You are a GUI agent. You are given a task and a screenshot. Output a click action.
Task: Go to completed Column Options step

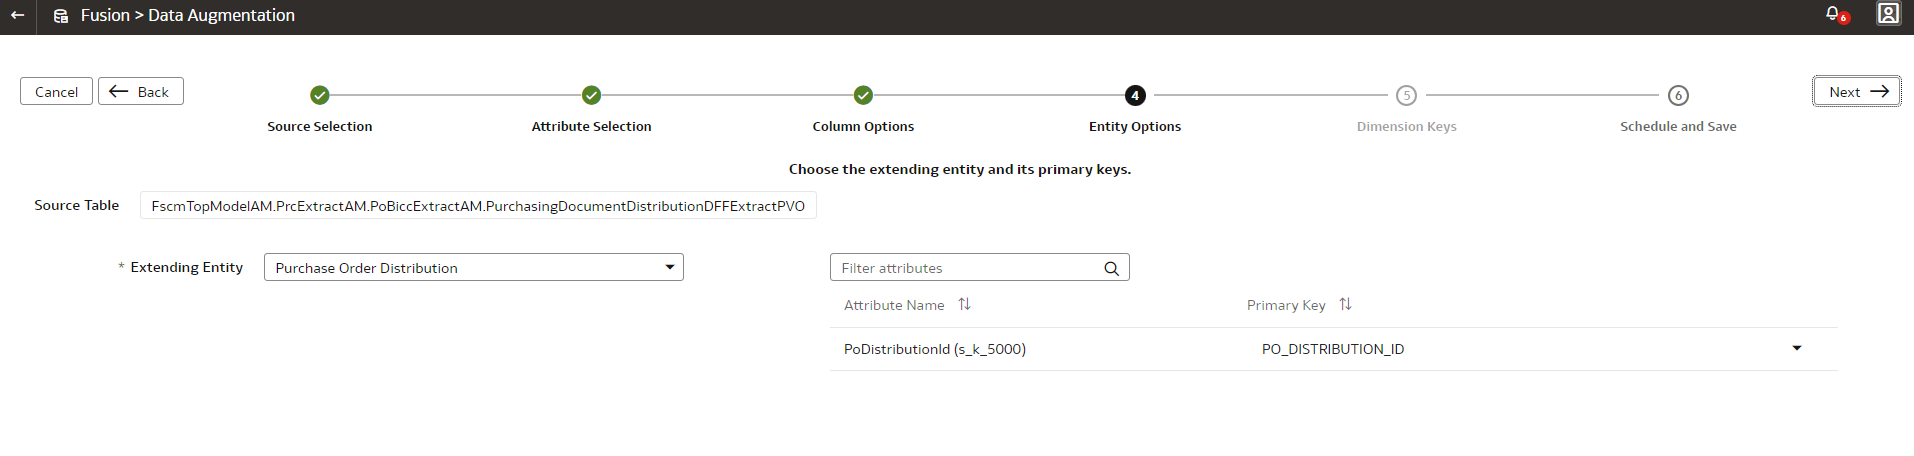tap(863, 95)
